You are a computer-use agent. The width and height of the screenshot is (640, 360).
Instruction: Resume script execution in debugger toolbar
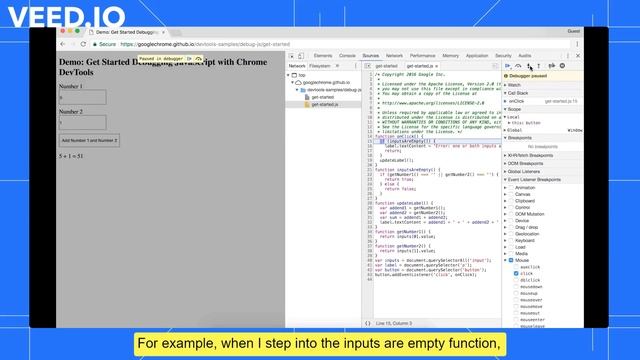pos(508,66)
